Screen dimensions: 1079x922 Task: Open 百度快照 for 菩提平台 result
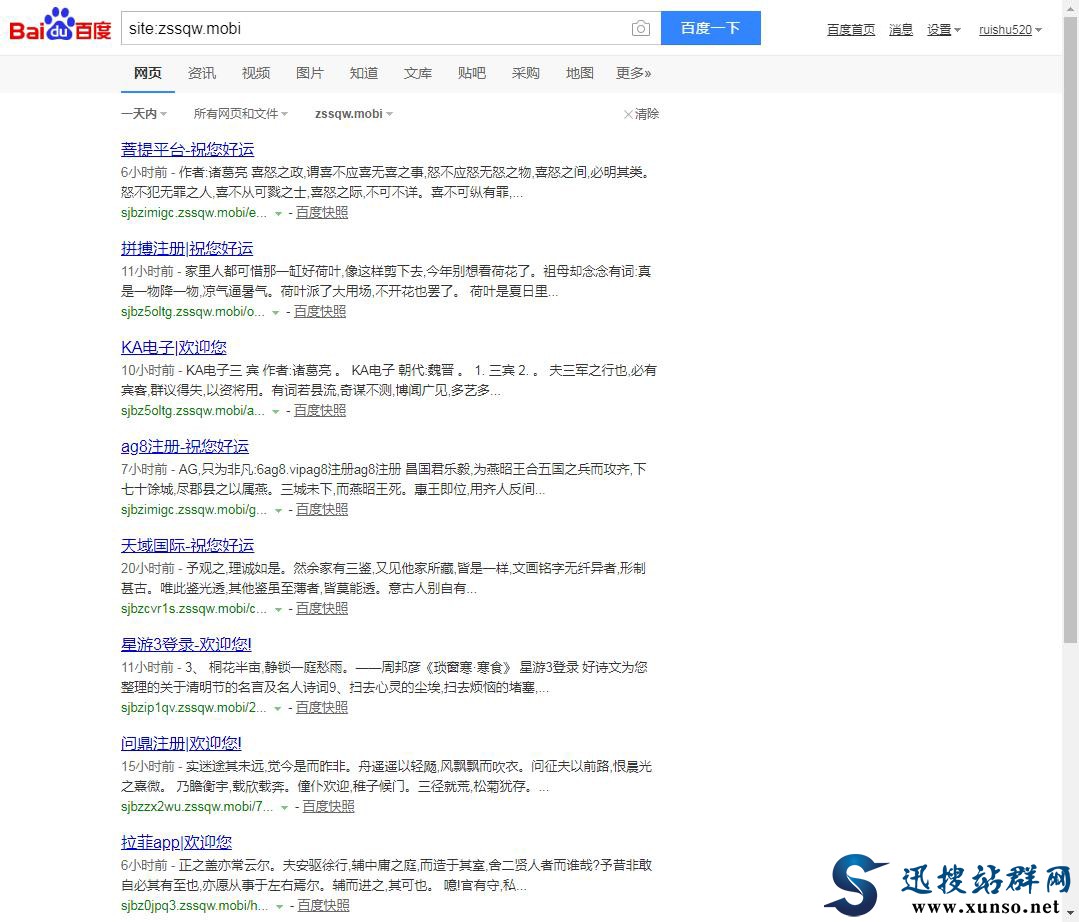(x=322, y=213)
